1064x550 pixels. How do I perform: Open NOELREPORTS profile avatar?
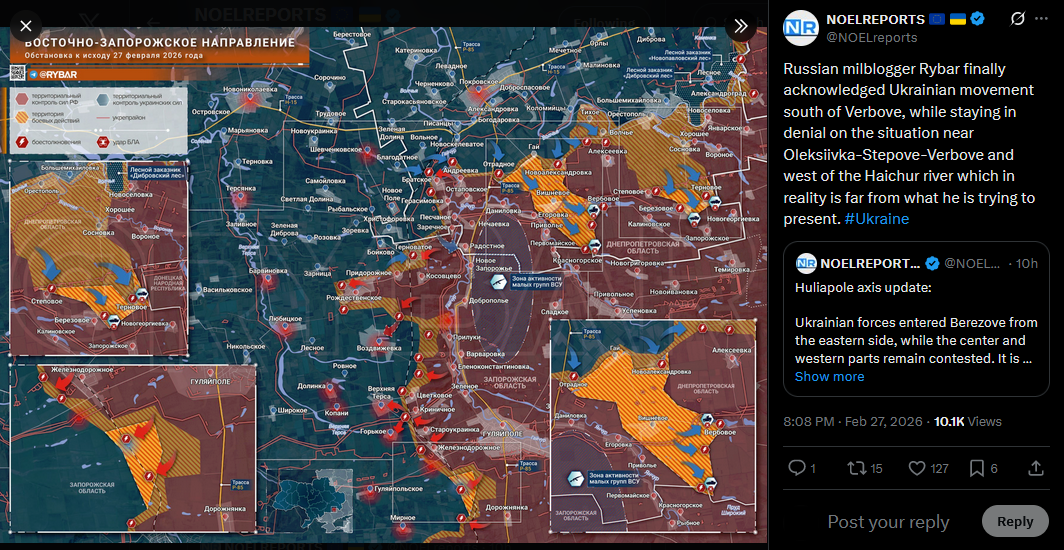pos(801,28)
